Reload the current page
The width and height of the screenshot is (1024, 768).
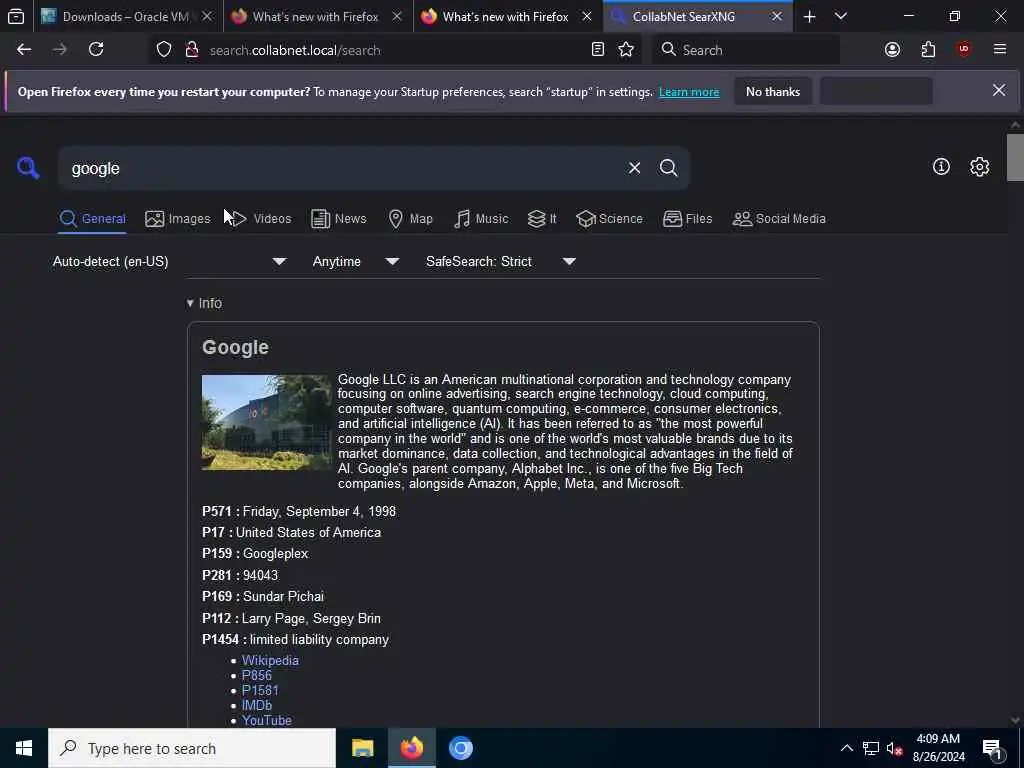point(96,50)
